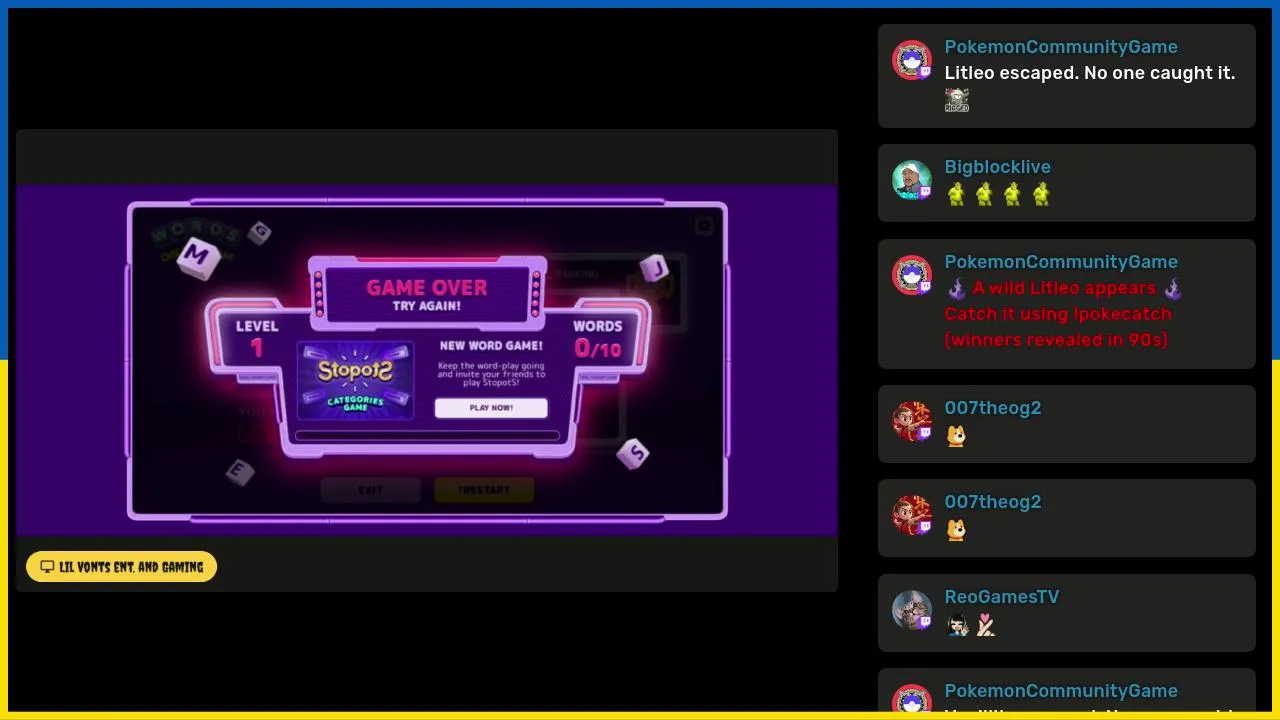
Task: Open ReoGamesTV's username link
Action: click(x=1001, y=597)
